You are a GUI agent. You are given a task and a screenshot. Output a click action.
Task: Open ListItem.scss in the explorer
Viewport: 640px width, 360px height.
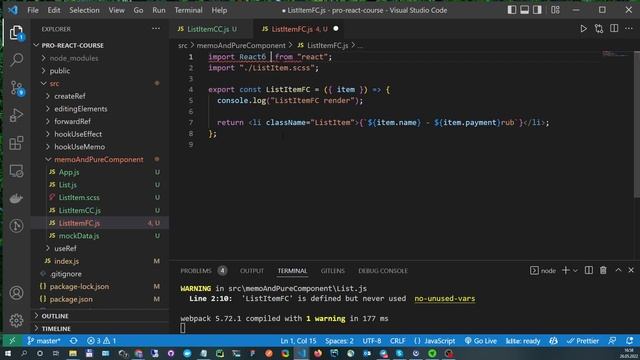click(79, 198)
